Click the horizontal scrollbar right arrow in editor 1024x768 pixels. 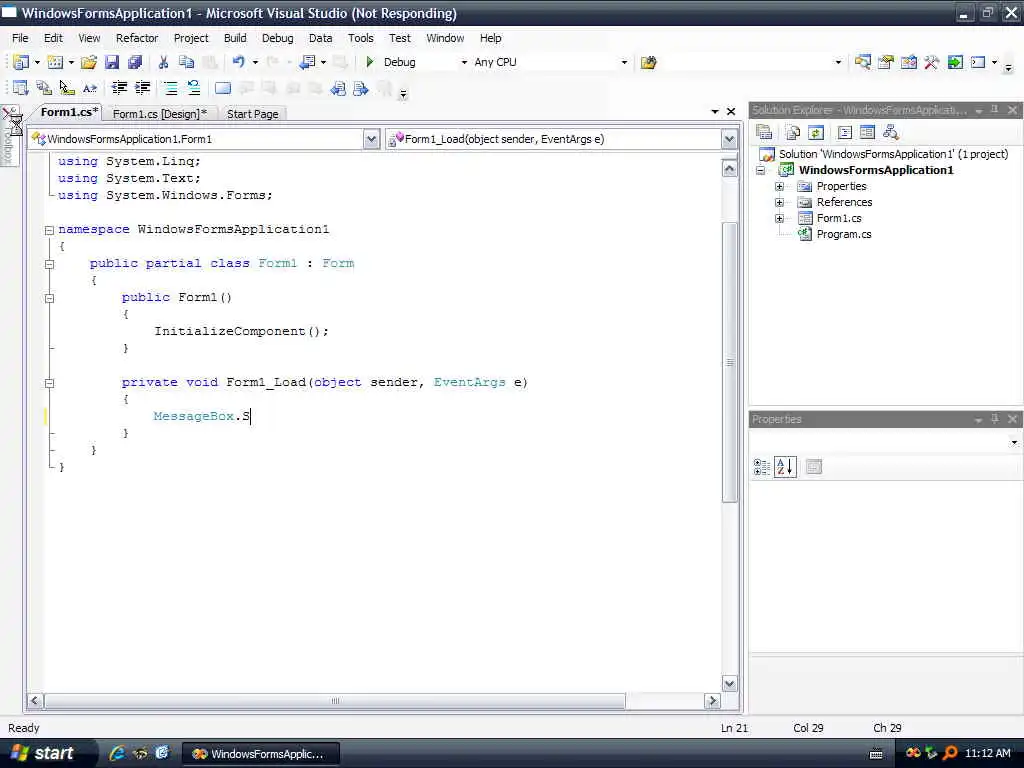click(x=712, y=701)
